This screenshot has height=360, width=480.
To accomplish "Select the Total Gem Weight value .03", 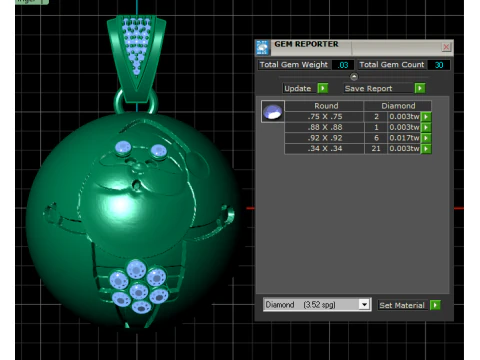I will 343,65.
